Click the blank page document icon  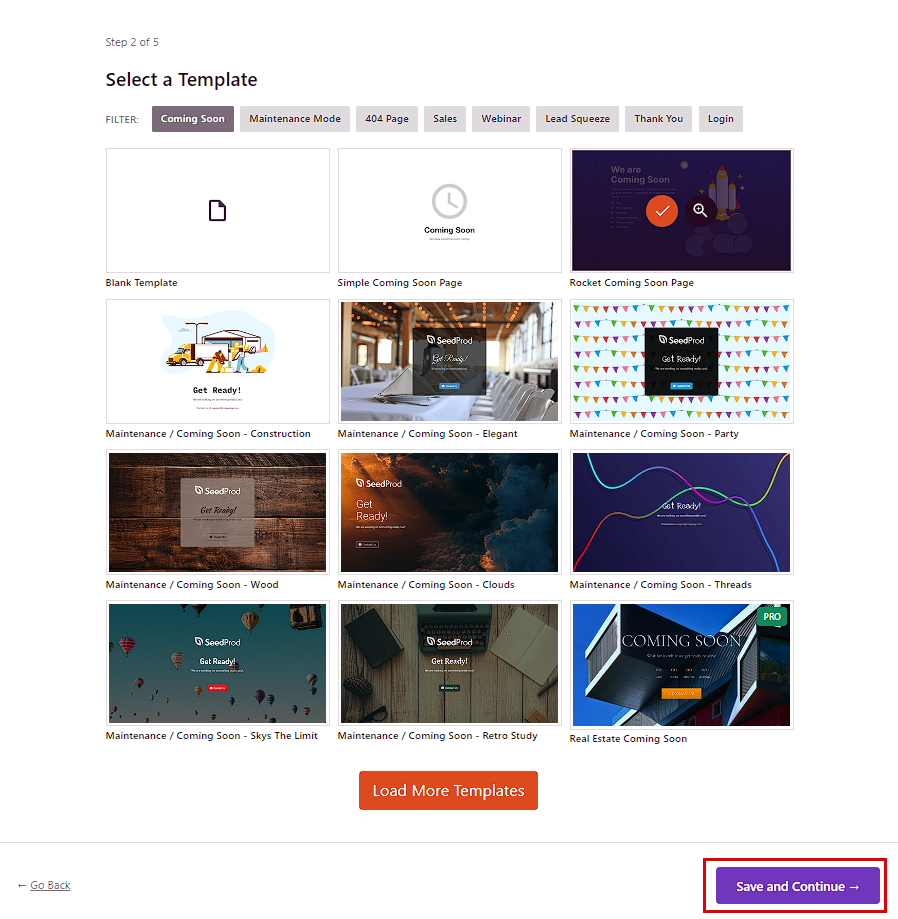(217, 210)
